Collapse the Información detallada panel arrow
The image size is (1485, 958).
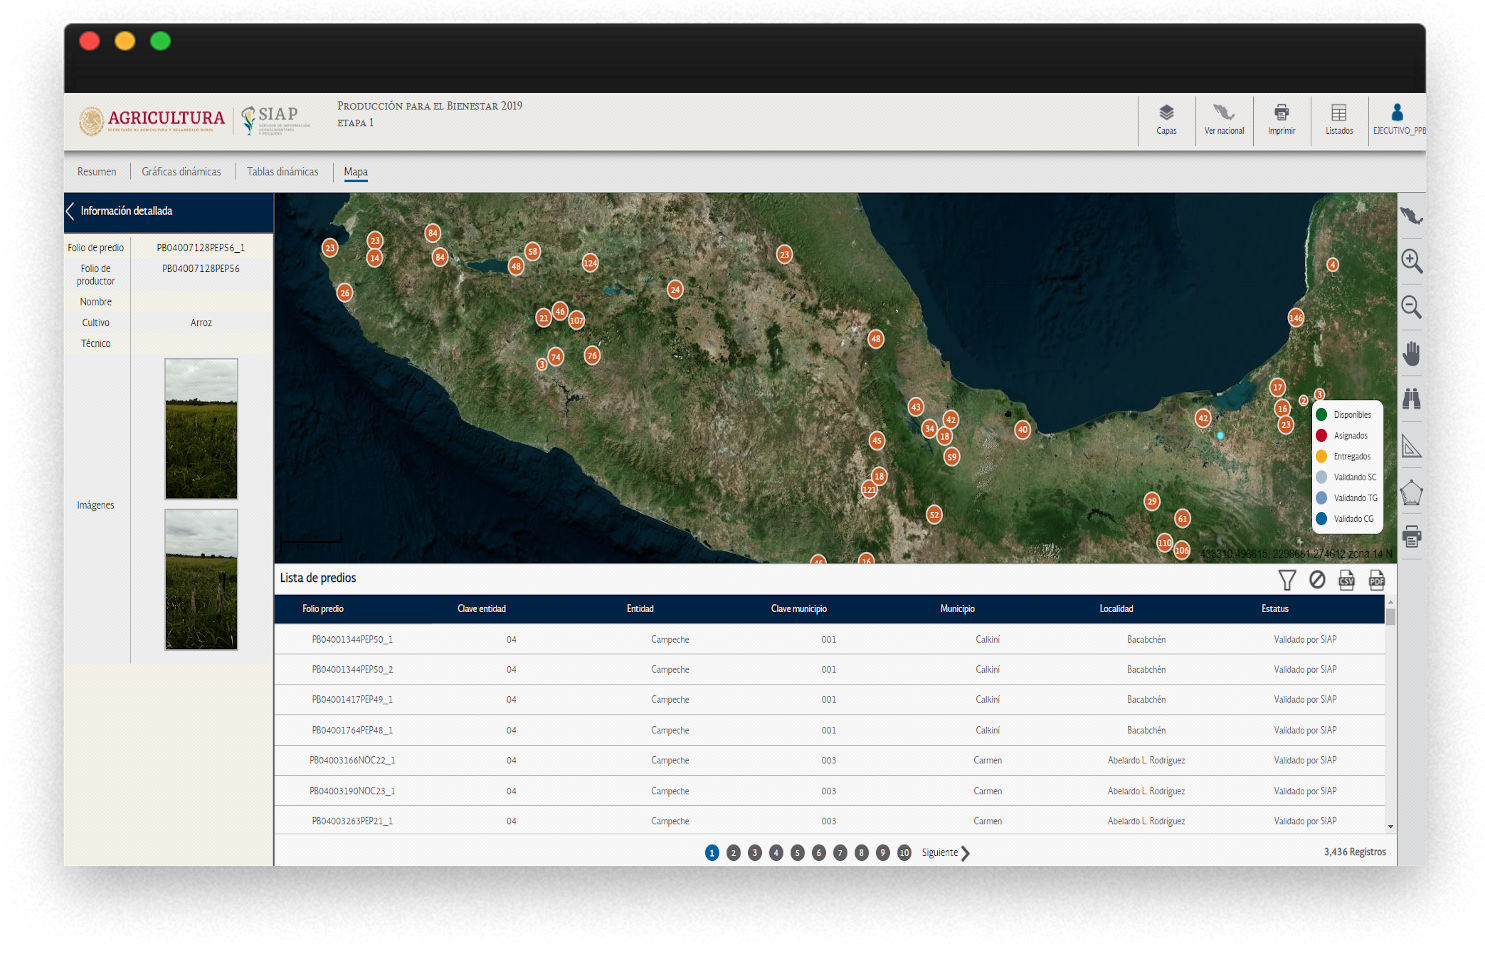point(70,211)
